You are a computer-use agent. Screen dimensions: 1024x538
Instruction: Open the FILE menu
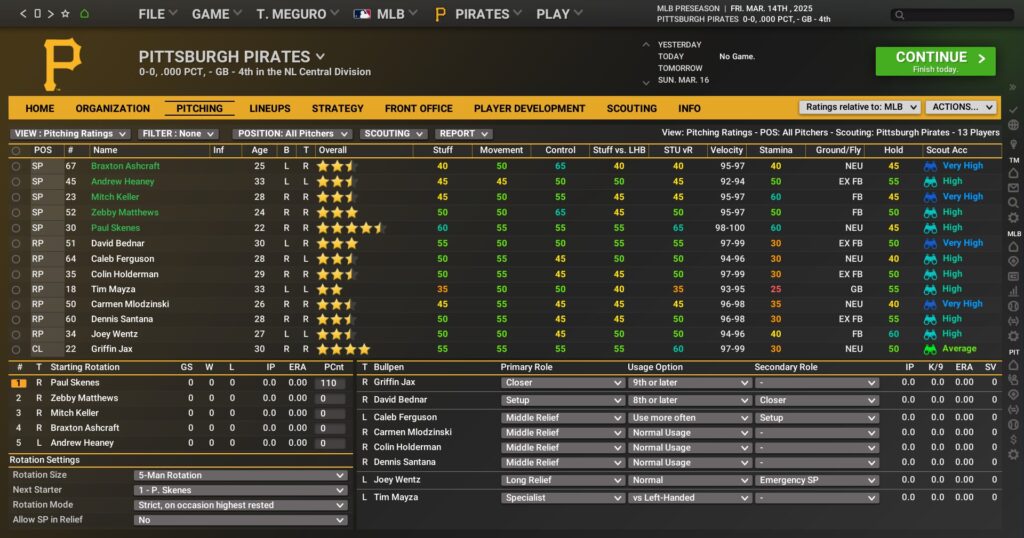[x=157, y=14]
